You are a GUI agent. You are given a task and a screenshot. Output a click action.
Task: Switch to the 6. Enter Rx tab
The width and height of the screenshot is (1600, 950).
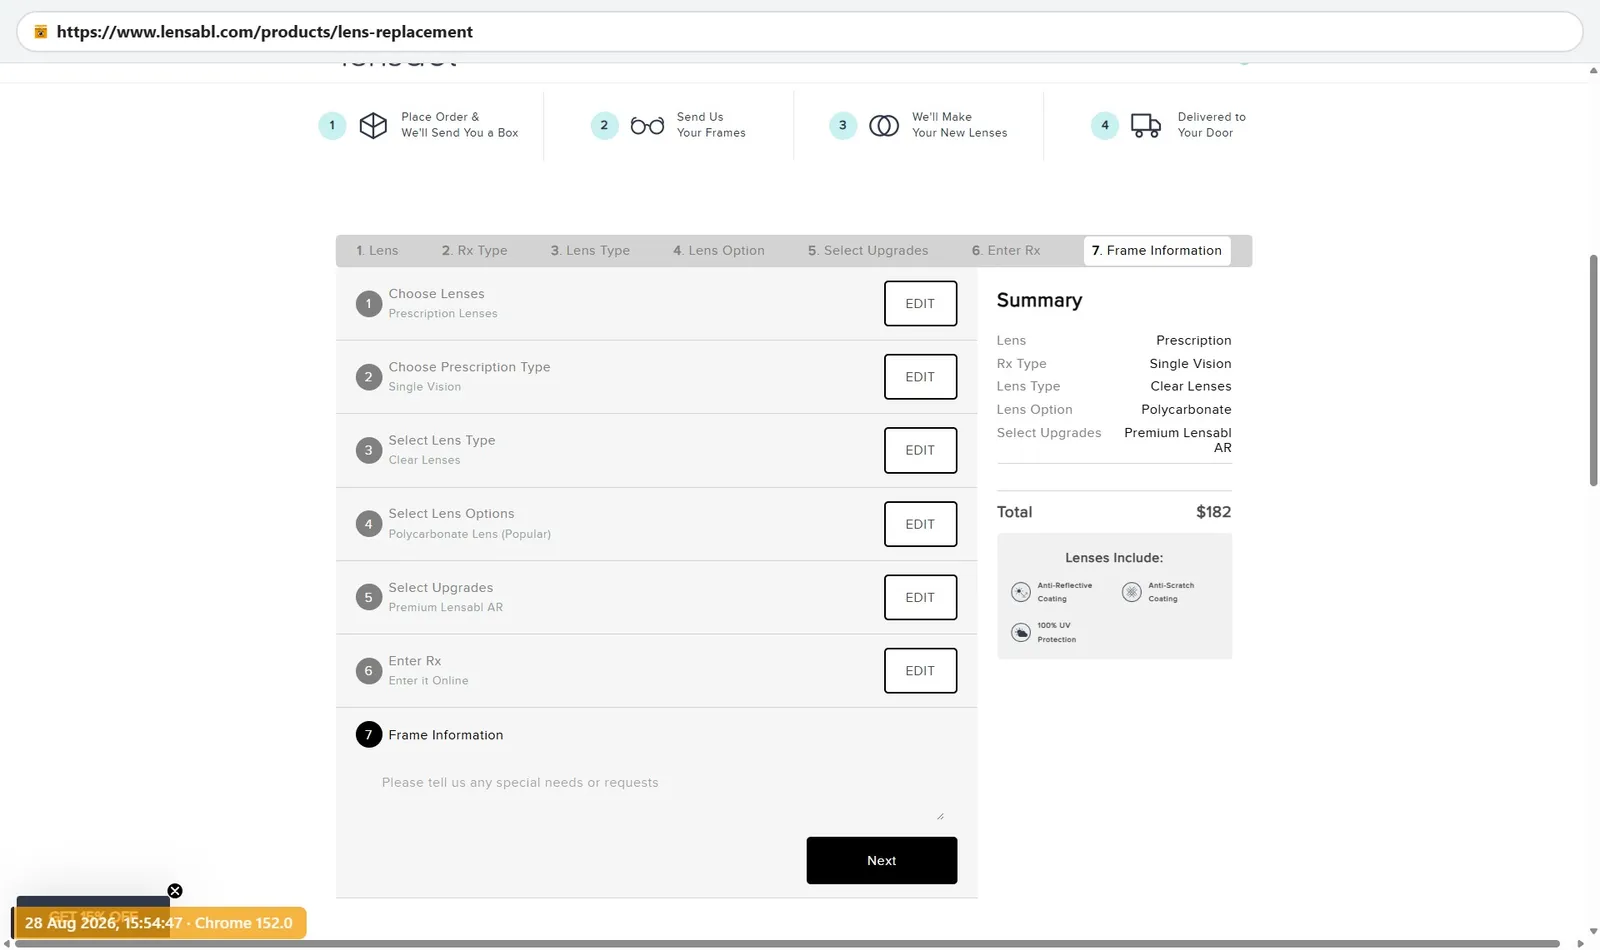[x=1006, y=251]
